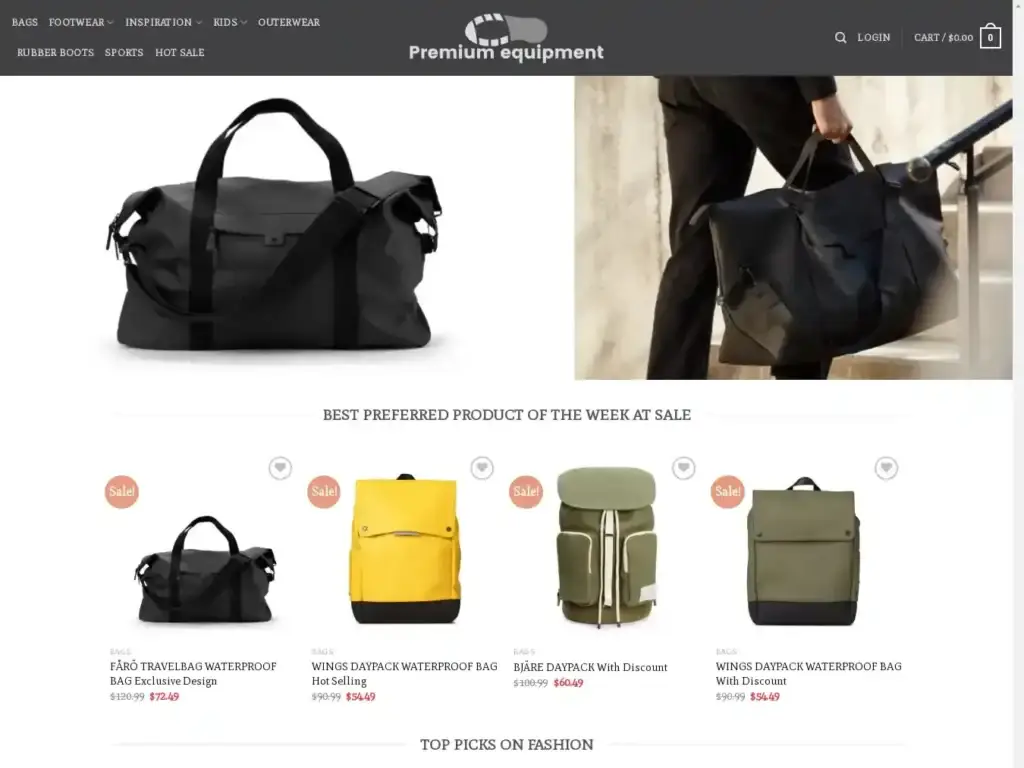The width and height of the screenshot is (1024, 768).
Task: Open the shopping cart bag icon
Action: coord(990,37)
